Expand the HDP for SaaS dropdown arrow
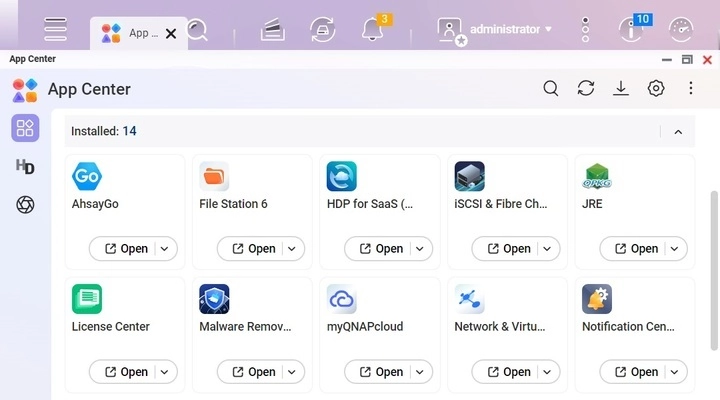 (x=420, y=248)
